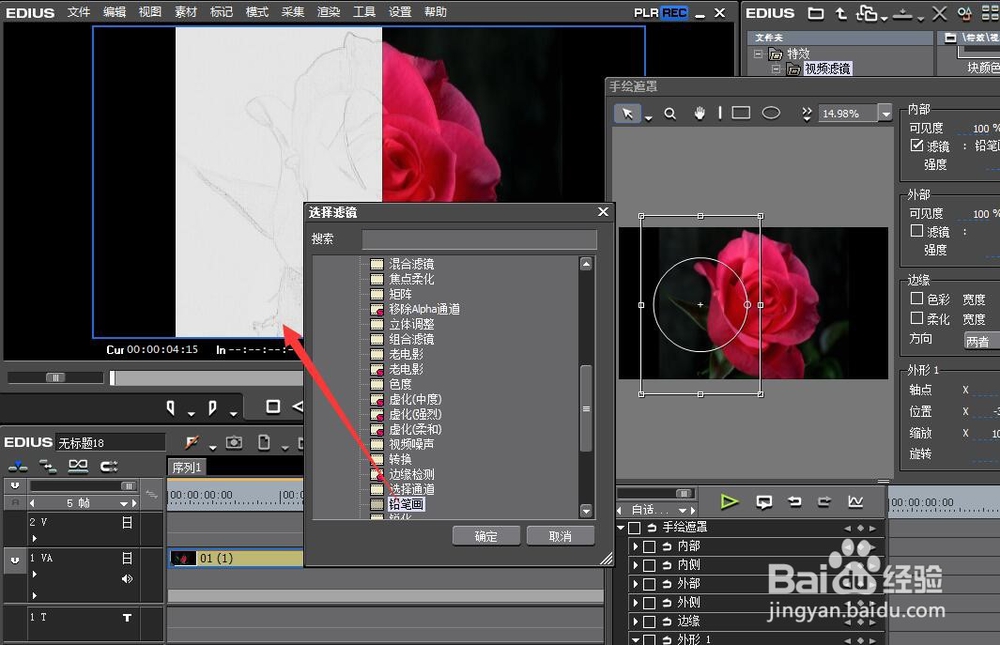Expand the 内部 parameter row
The image size is (1000, 645).
(635, 547)
